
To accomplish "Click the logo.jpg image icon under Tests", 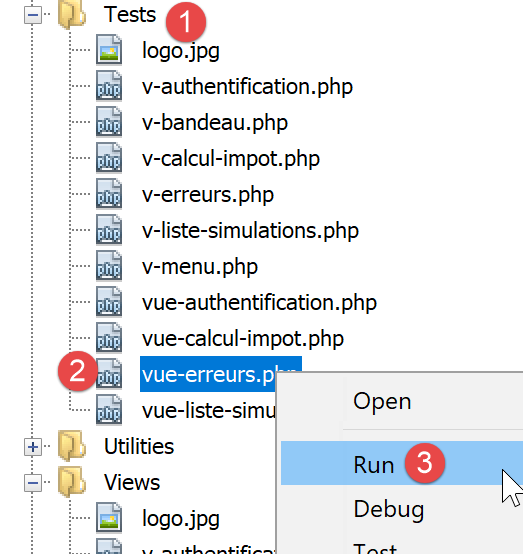I will [x=109, y=50].
